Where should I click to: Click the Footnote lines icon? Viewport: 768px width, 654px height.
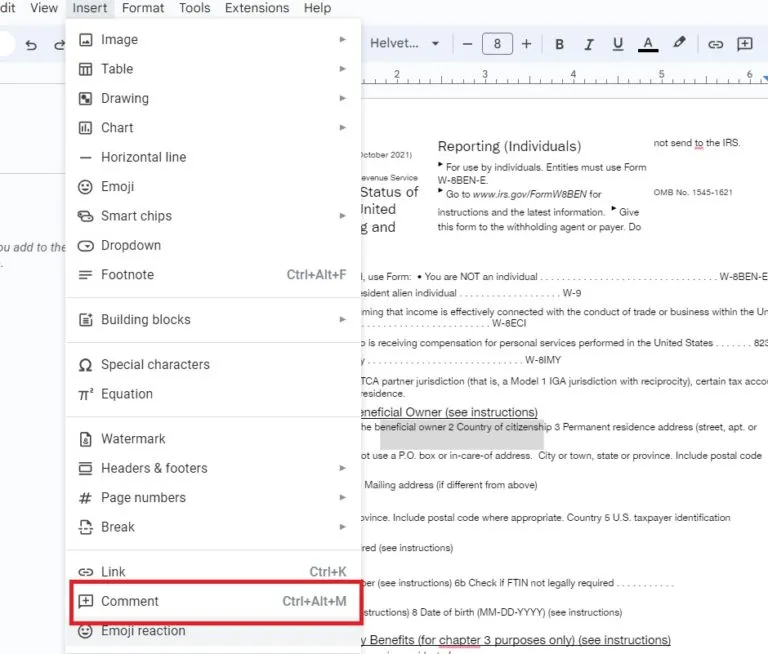coord(85,275)
